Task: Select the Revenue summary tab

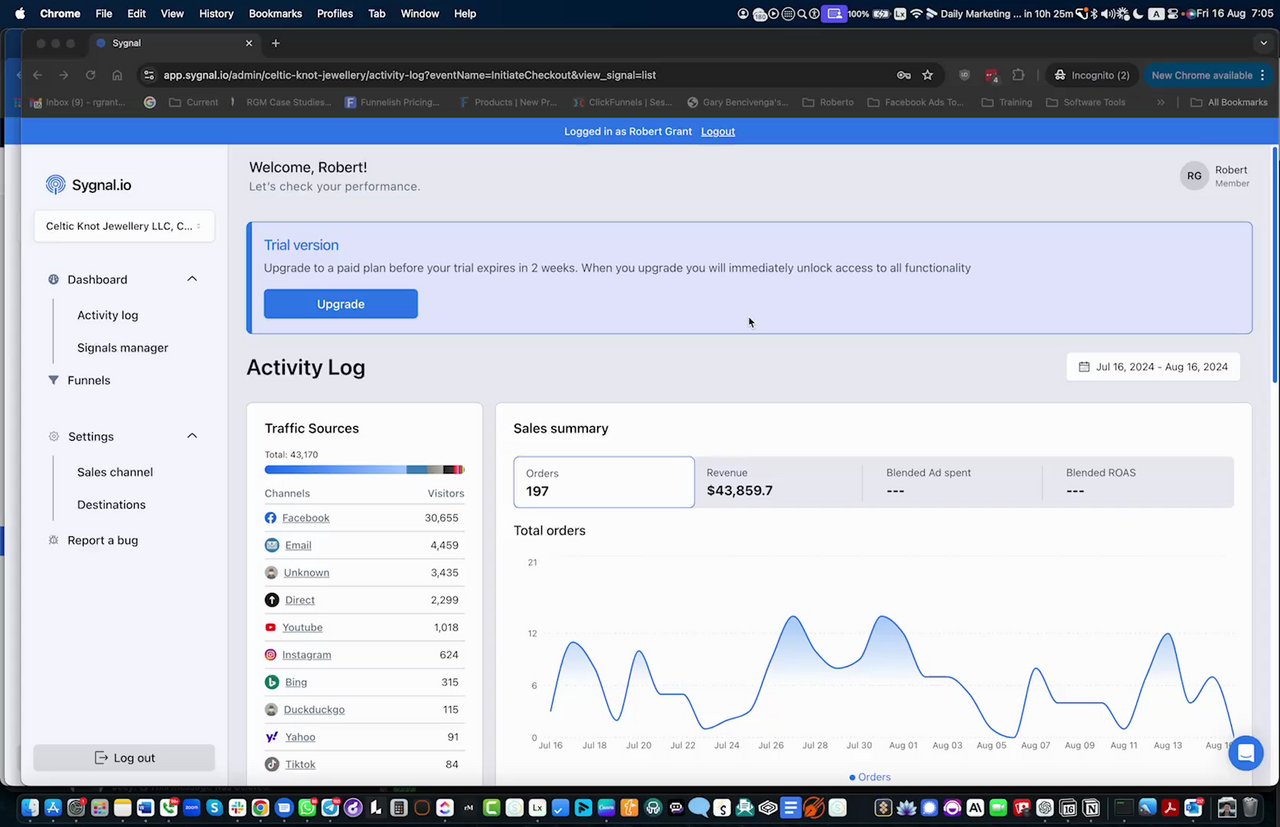Action: 778,482
